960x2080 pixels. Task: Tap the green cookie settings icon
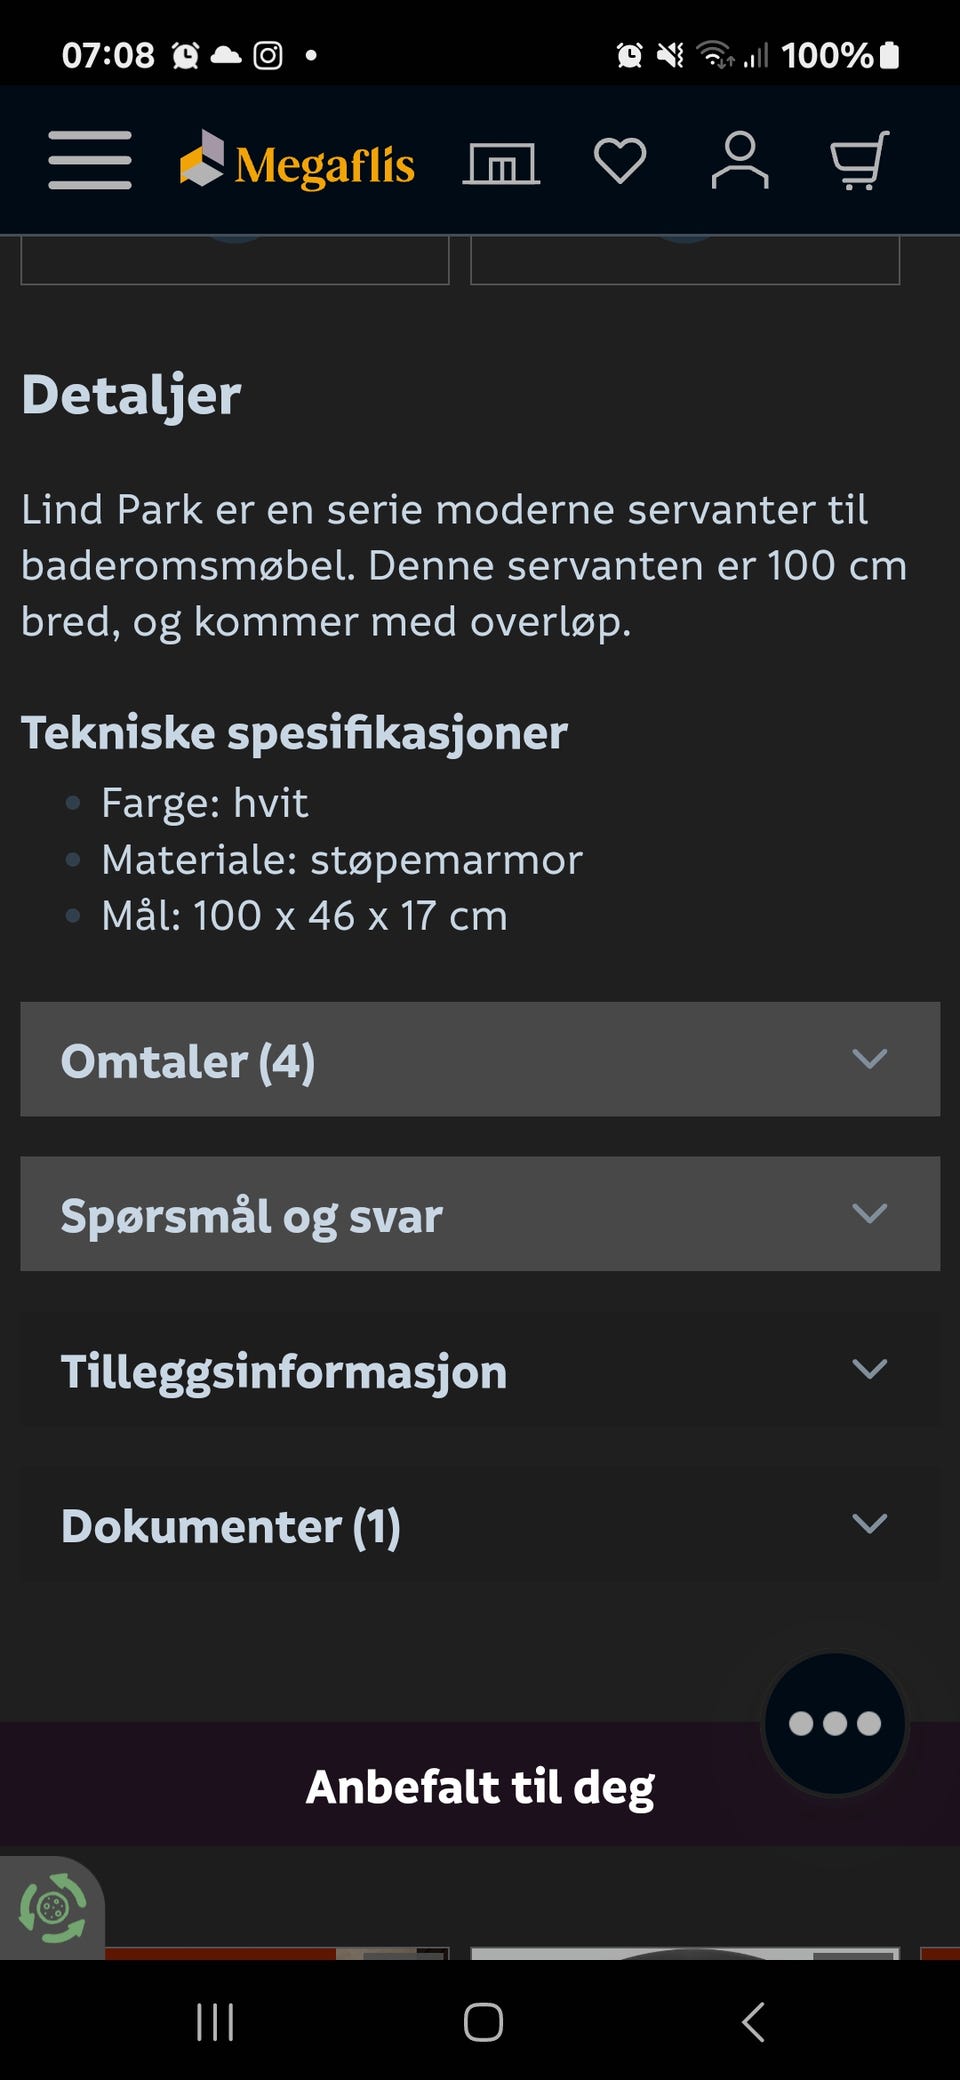(x=52, y=1908)
